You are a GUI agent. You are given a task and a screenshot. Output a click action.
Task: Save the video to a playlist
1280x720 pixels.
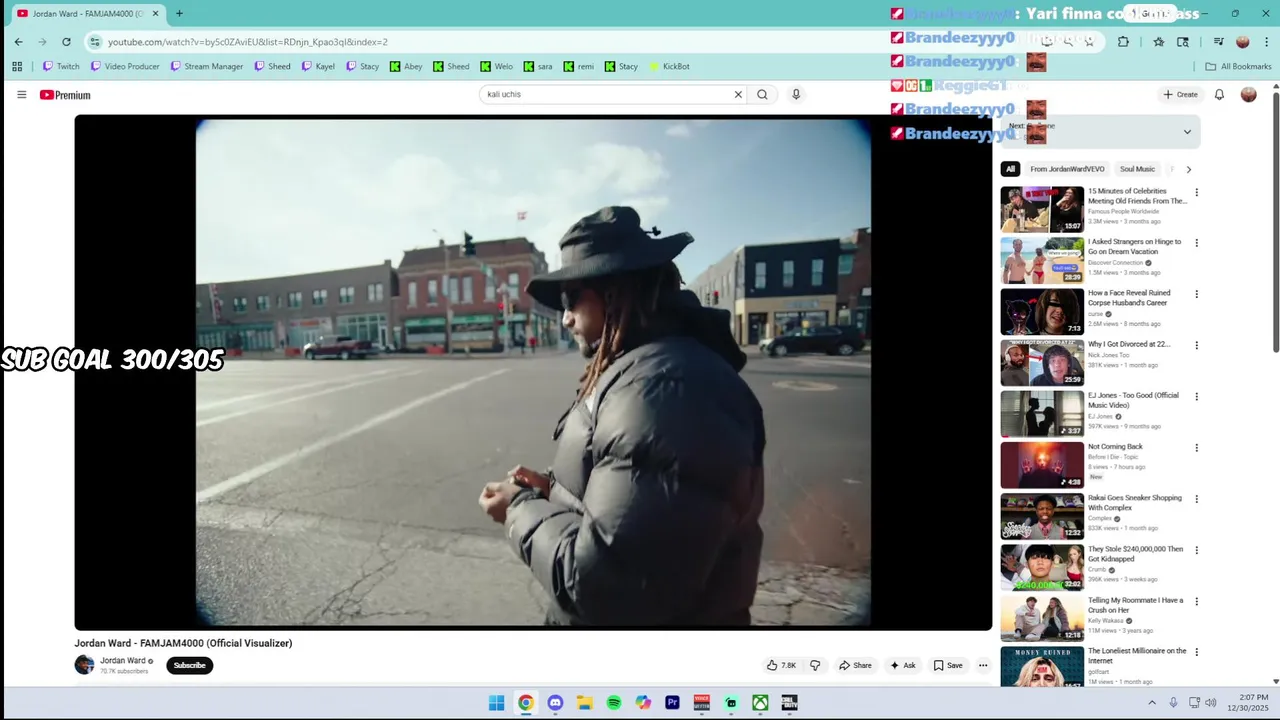click(948, 665)
